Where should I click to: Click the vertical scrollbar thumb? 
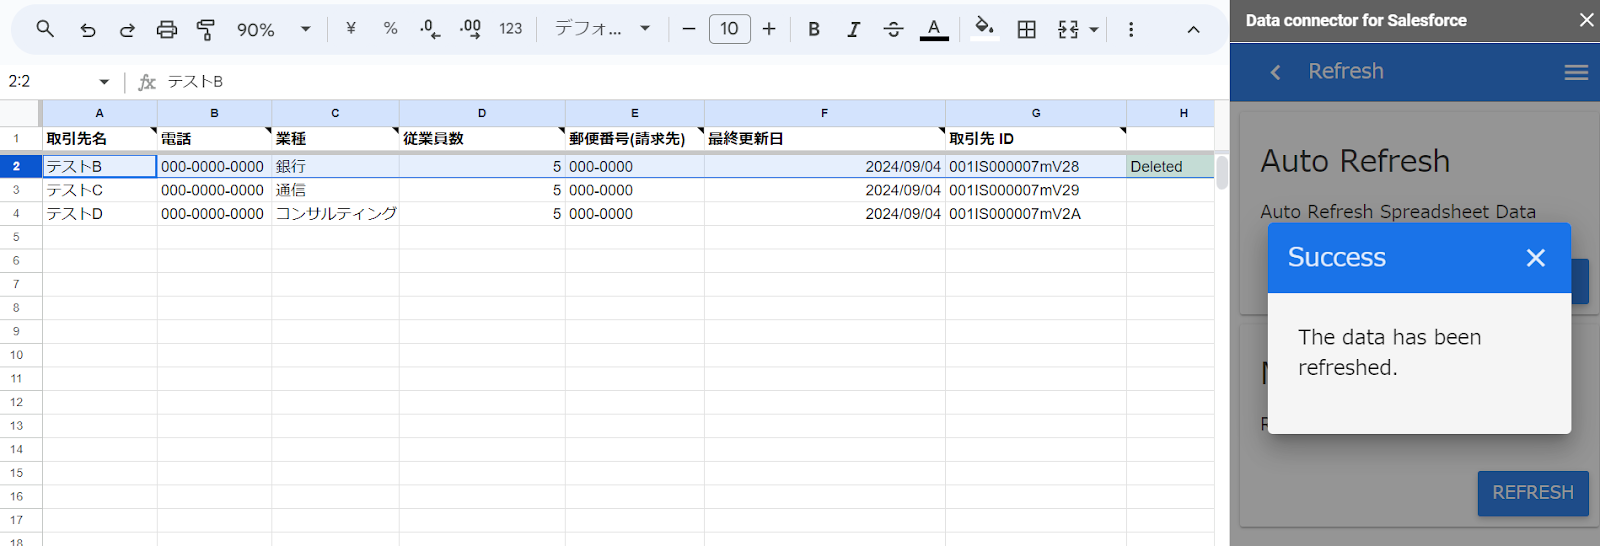coord(1222,172)
